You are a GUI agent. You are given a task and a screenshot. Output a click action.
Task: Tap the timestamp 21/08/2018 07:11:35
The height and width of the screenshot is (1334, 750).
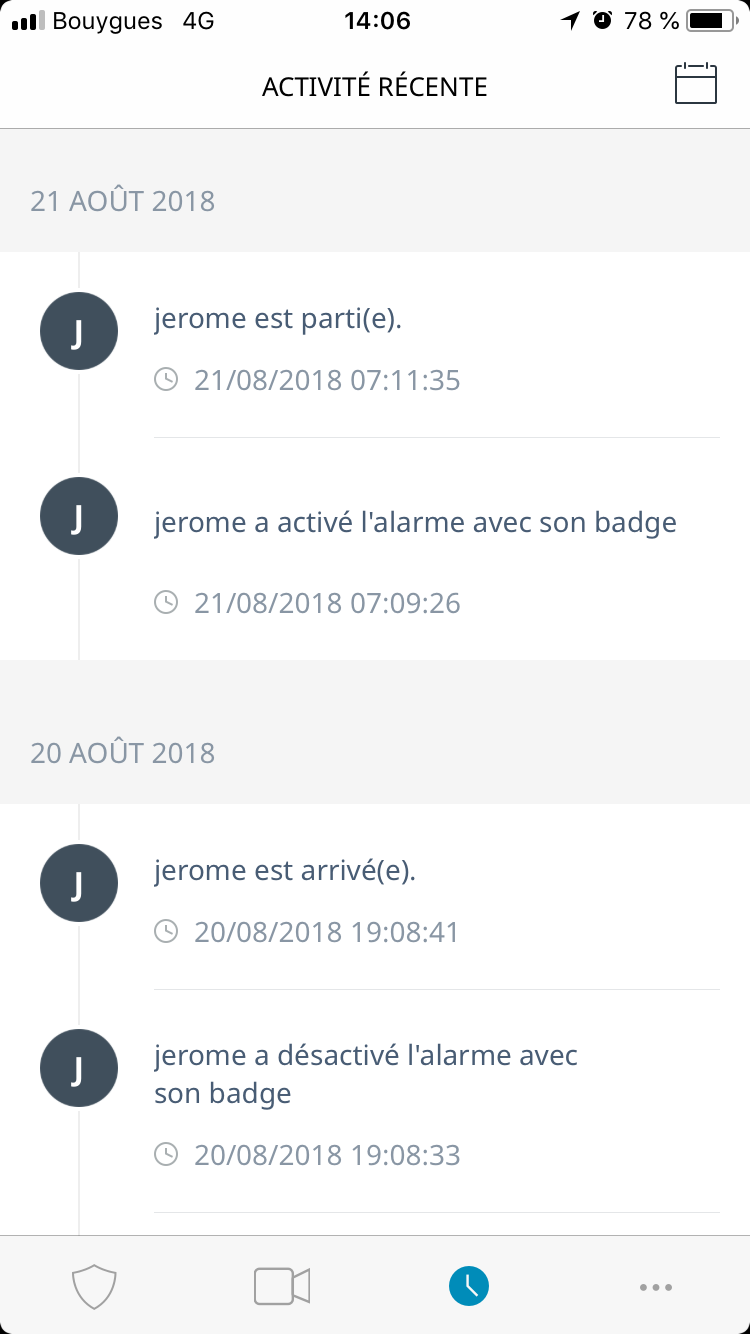[x=327, y=381]
